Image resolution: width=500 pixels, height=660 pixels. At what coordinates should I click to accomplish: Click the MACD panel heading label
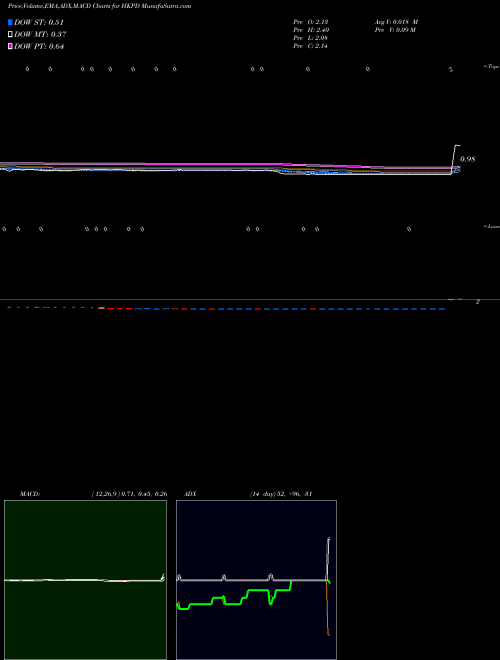pos(30,494)
